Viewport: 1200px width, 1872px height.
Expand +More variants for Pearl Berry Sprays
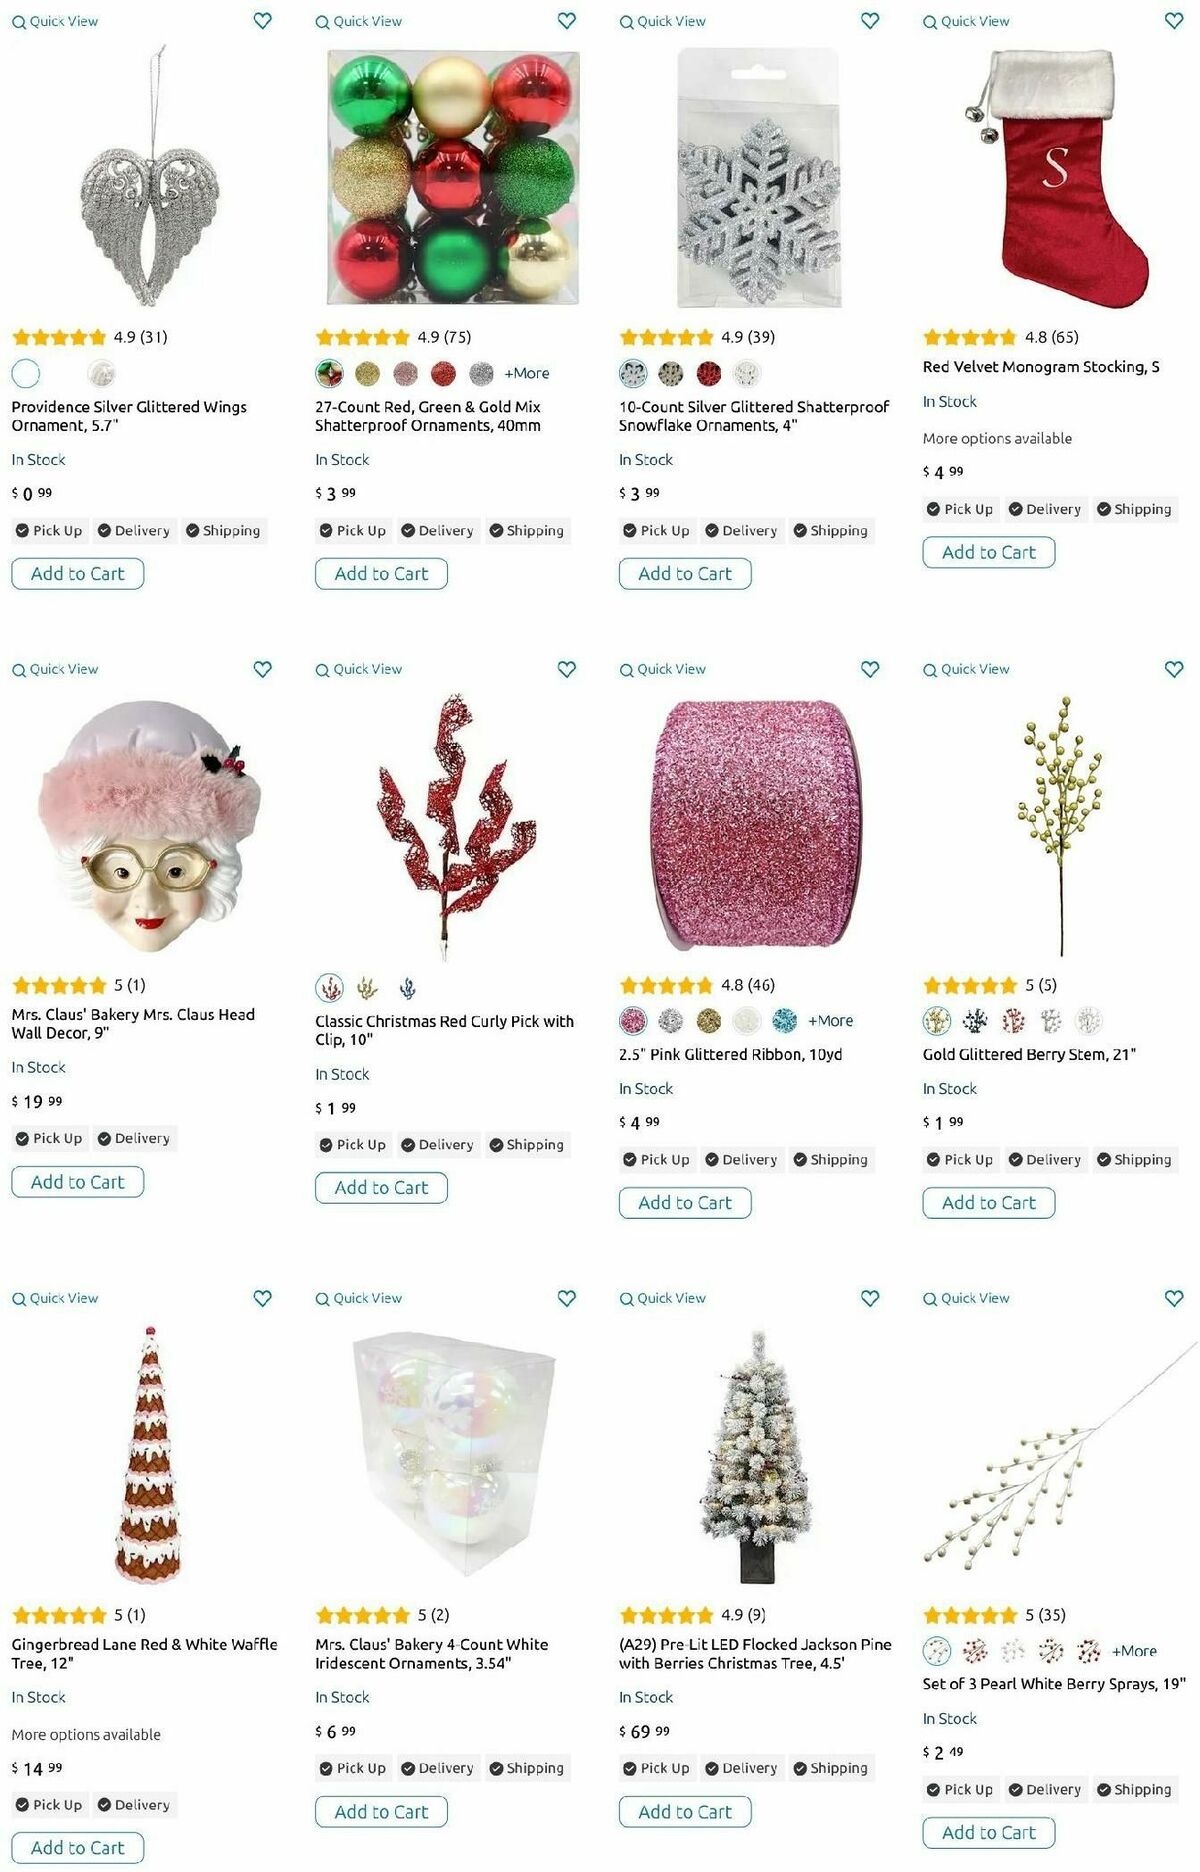pos(1135,1651)
